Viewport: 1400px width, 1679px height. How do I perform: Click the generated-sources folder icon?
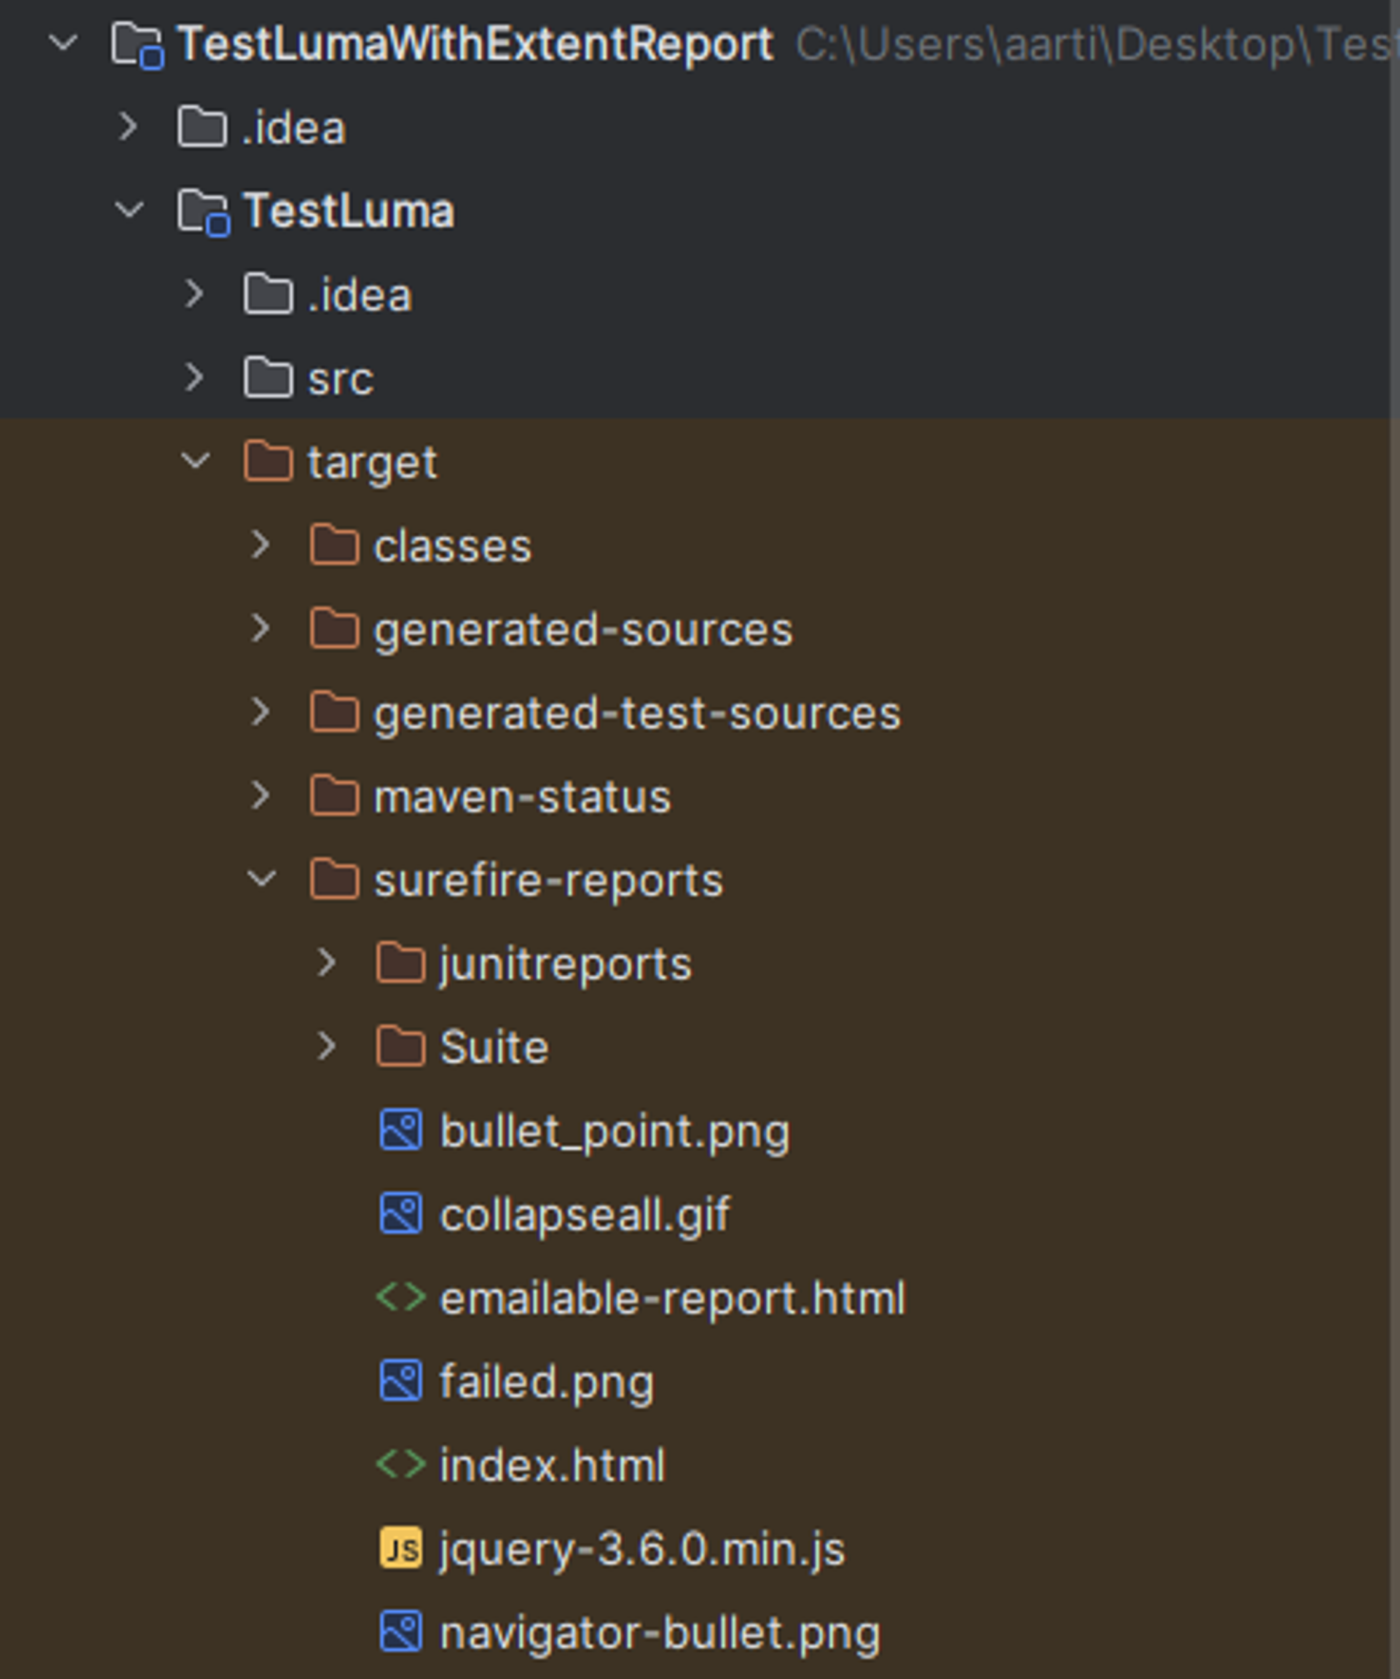point(335,630)
